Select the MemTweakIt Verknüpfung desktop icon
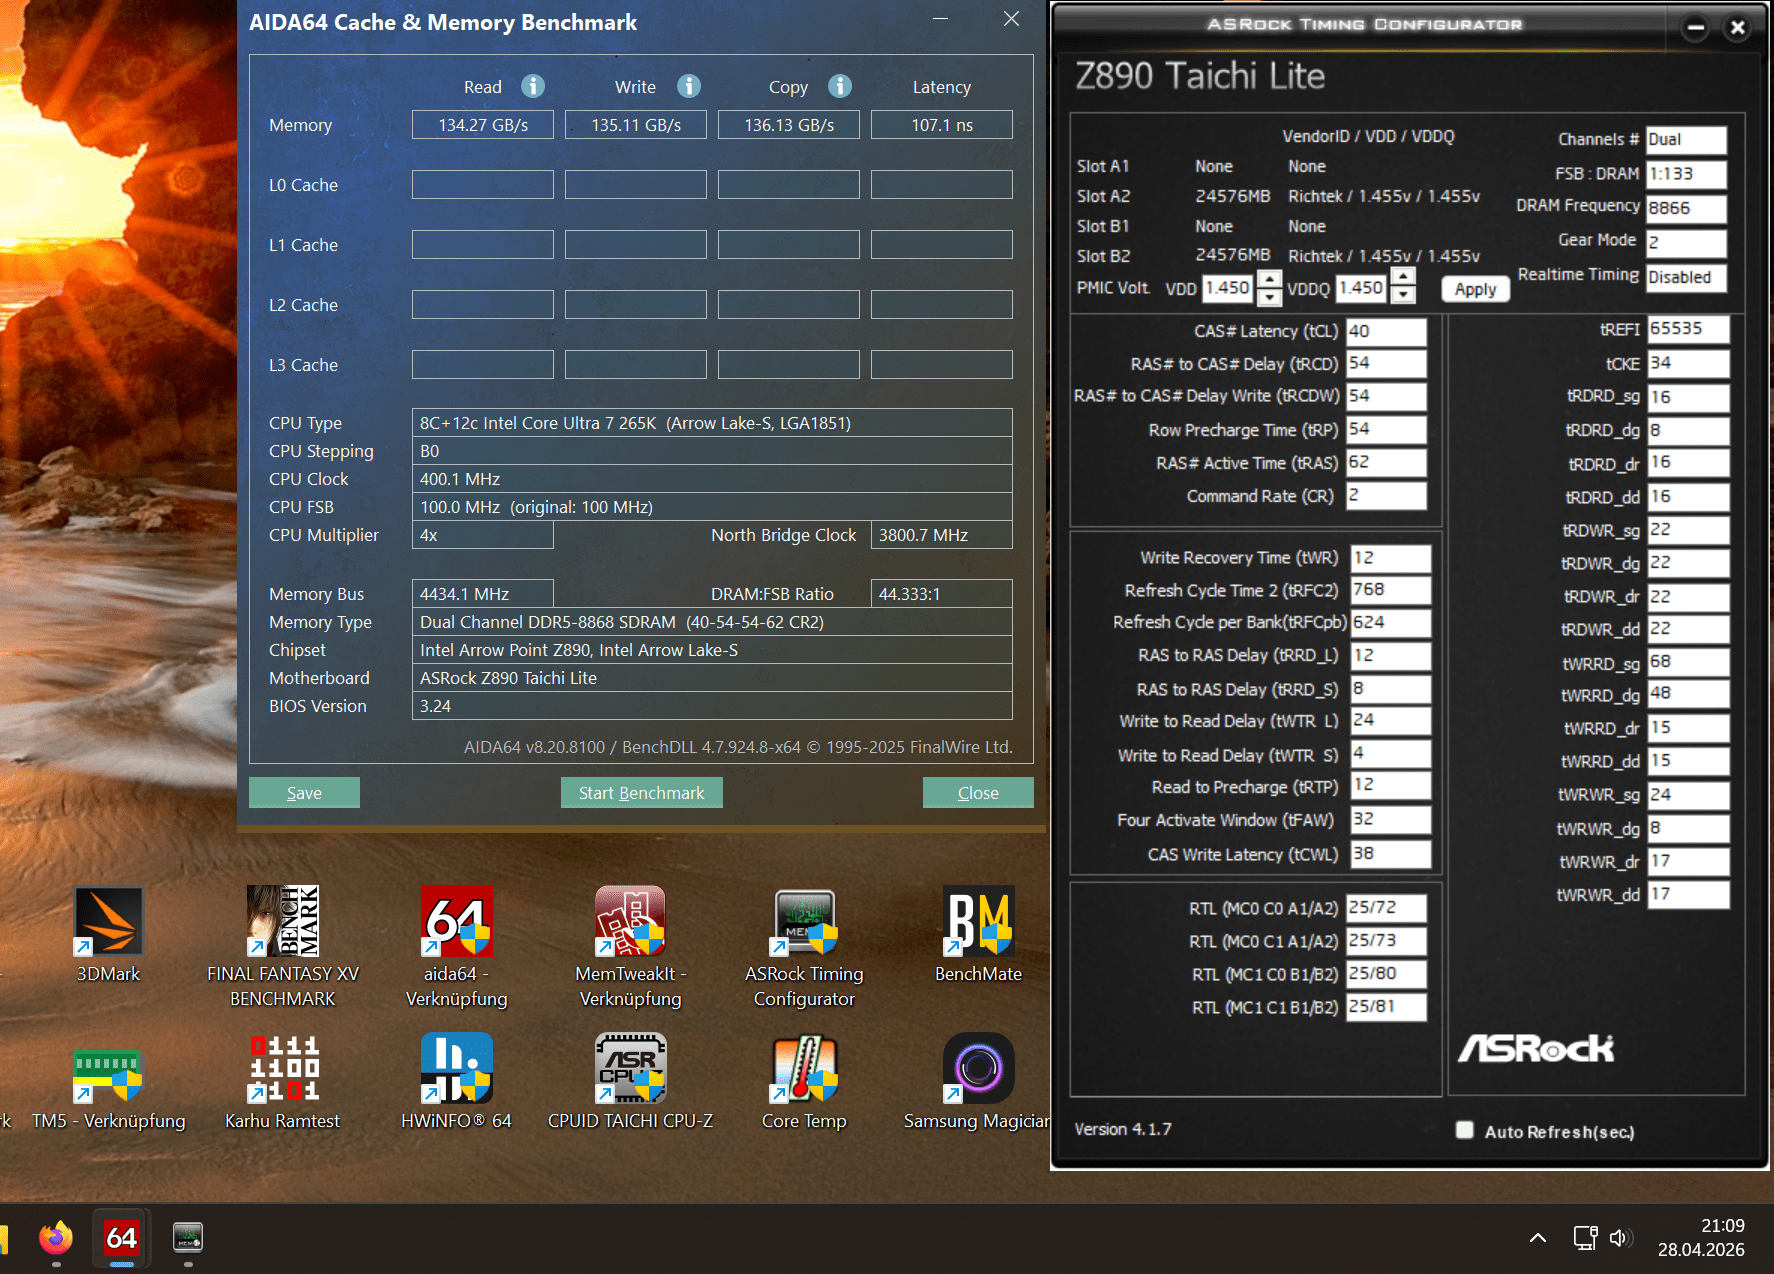 tap(630, 946)
